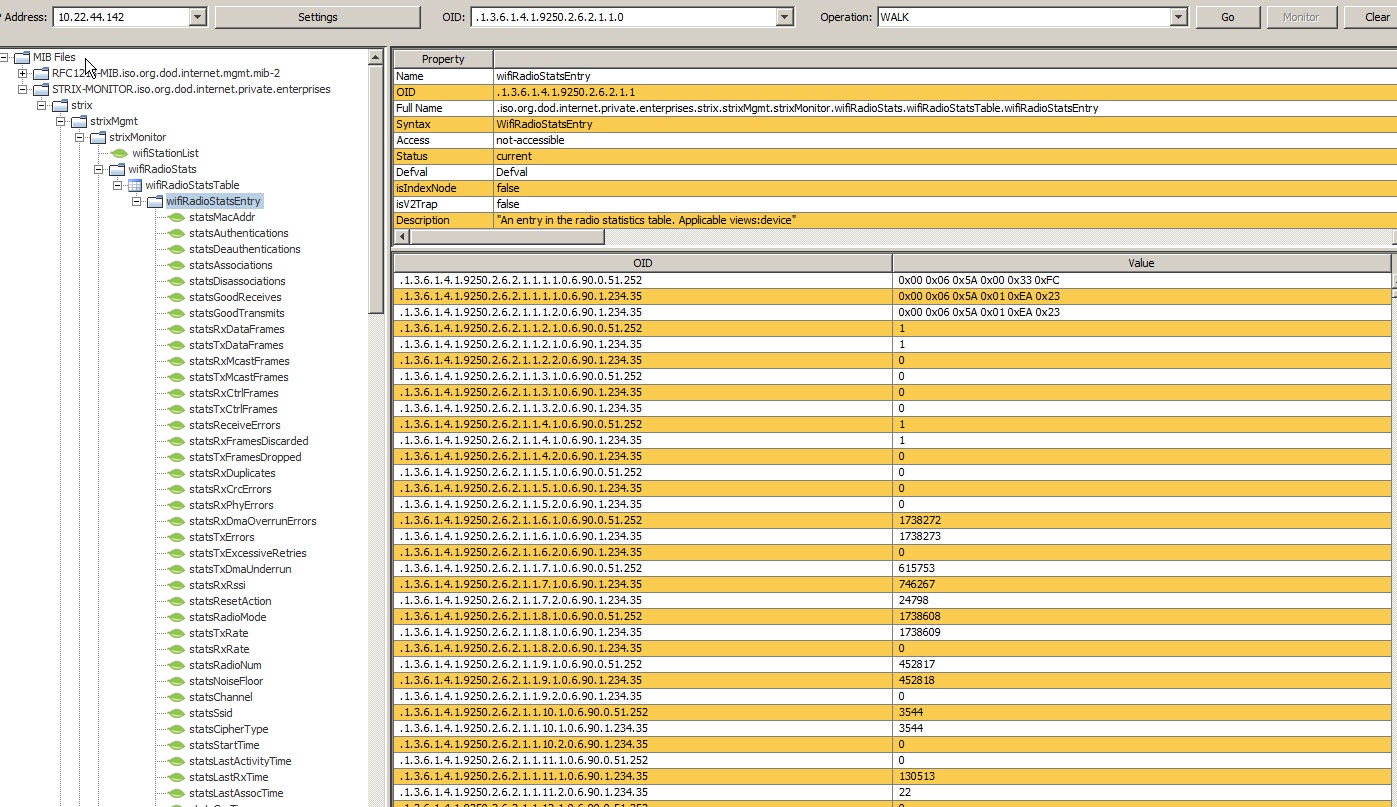Screen dimensions: 1397x807
Task: Select the Full Name property row
Action: (x=895, y=108)
